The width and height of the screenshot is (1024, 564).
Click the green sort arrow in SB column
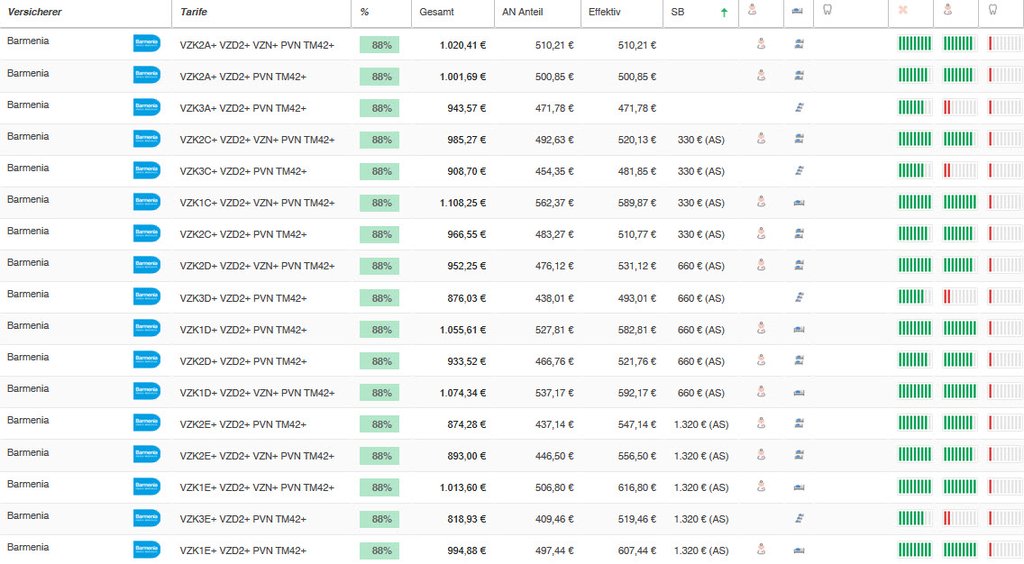tap(724, 12)
